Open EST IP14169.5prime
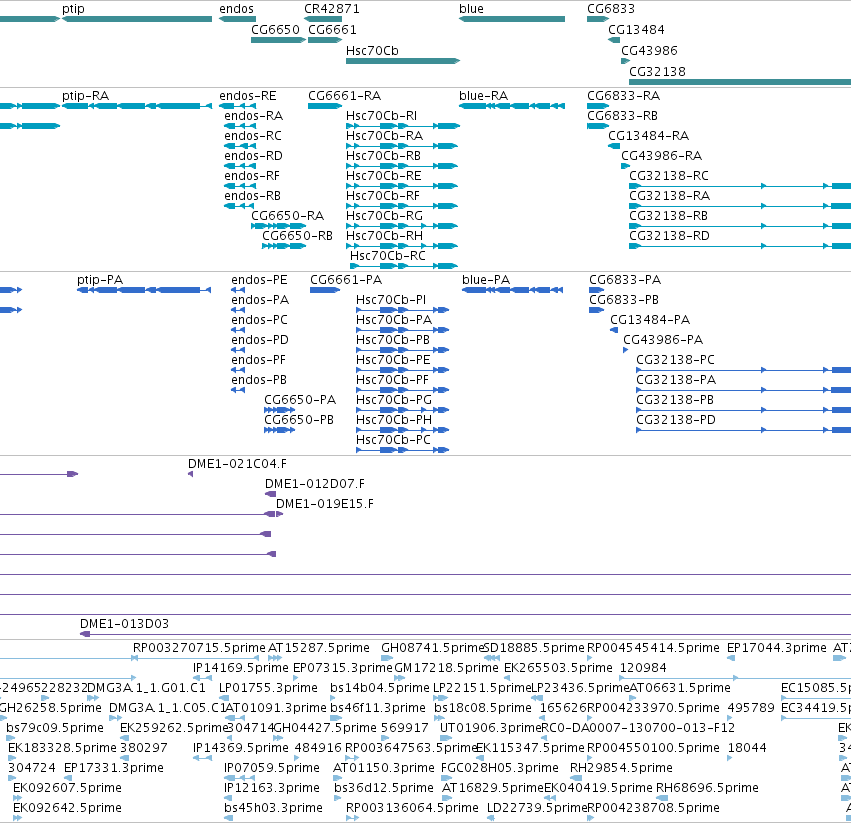The width and height of the screenshot is (851, 823). [x=241, y=668]
